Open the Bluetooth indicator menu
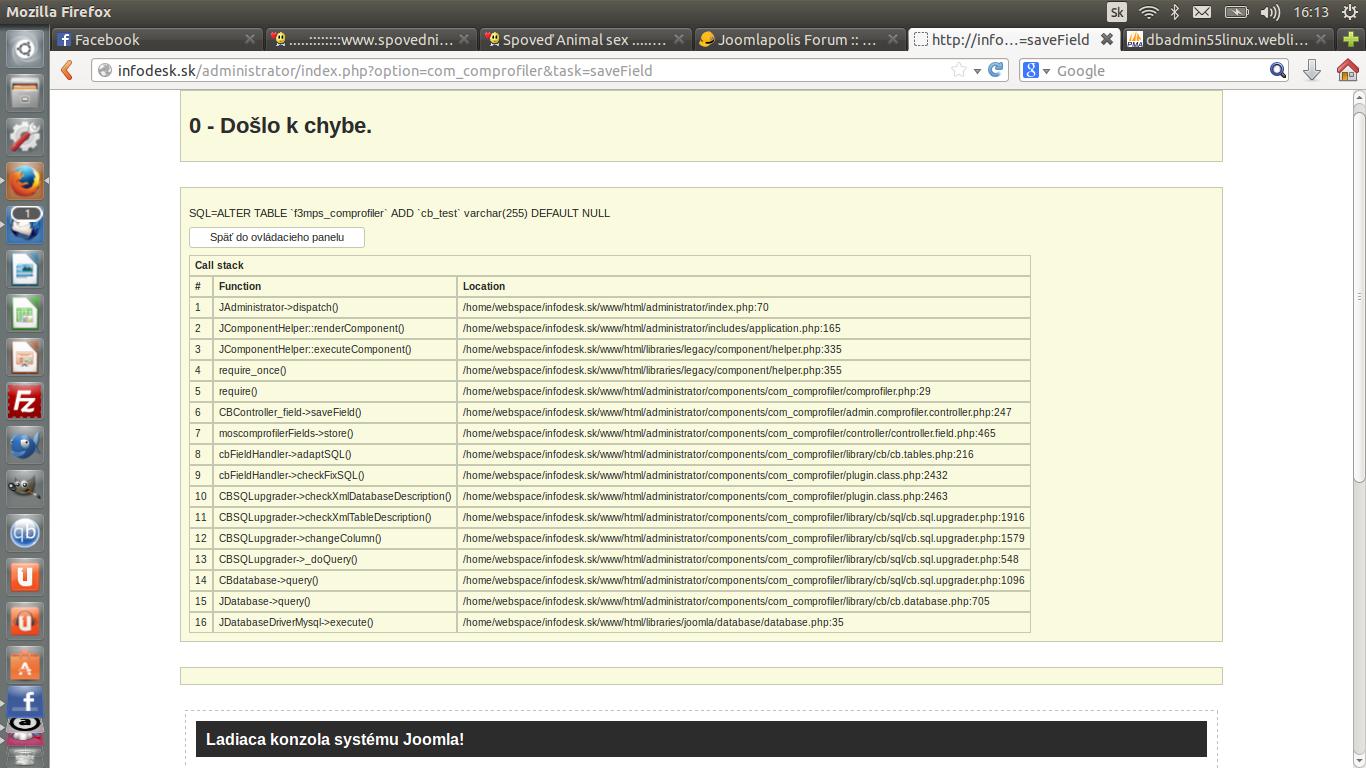This screenshot has height=768, width=1366. pos(1176,12)
